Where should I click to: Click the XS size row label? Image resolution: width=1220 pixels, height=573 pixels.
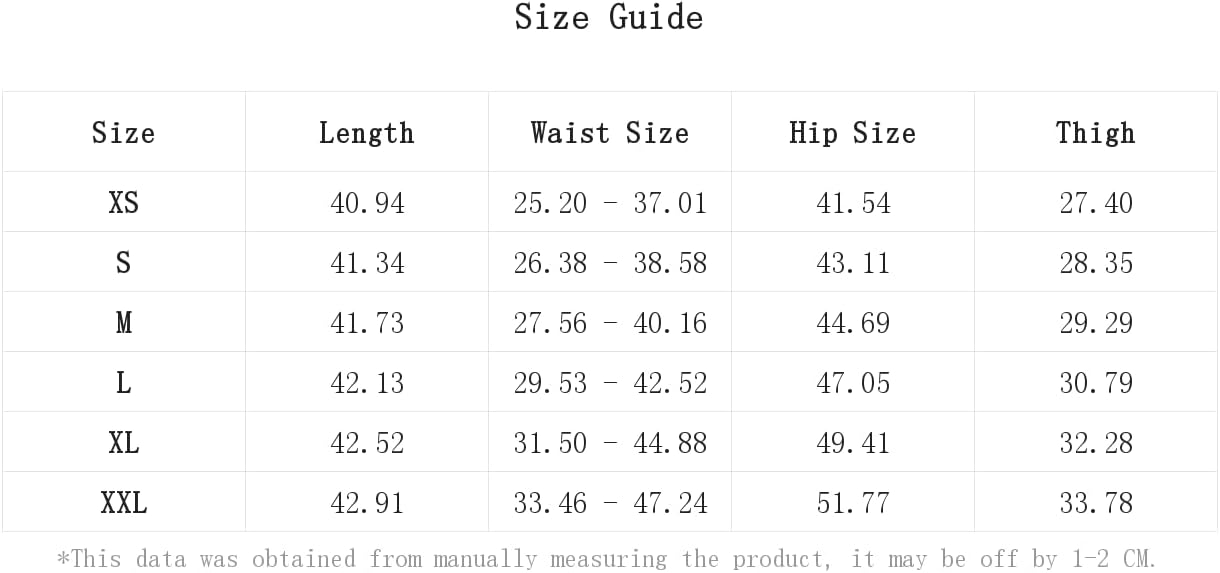click(x=124, y=203)
